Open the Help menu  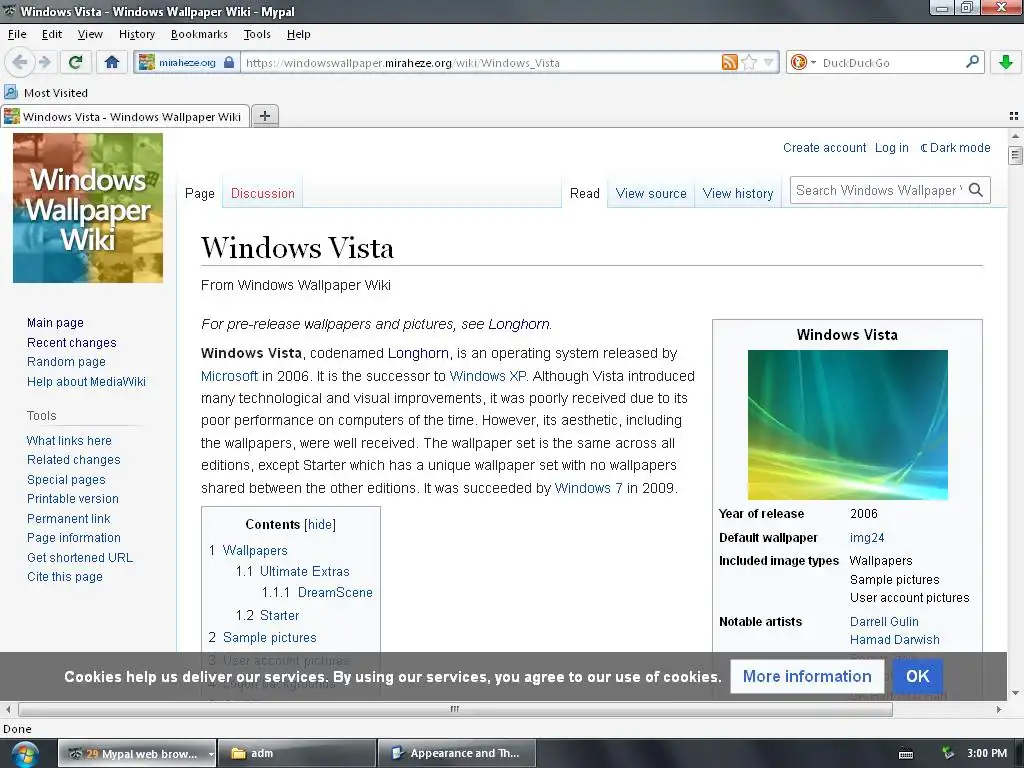[x=298, y=34]
